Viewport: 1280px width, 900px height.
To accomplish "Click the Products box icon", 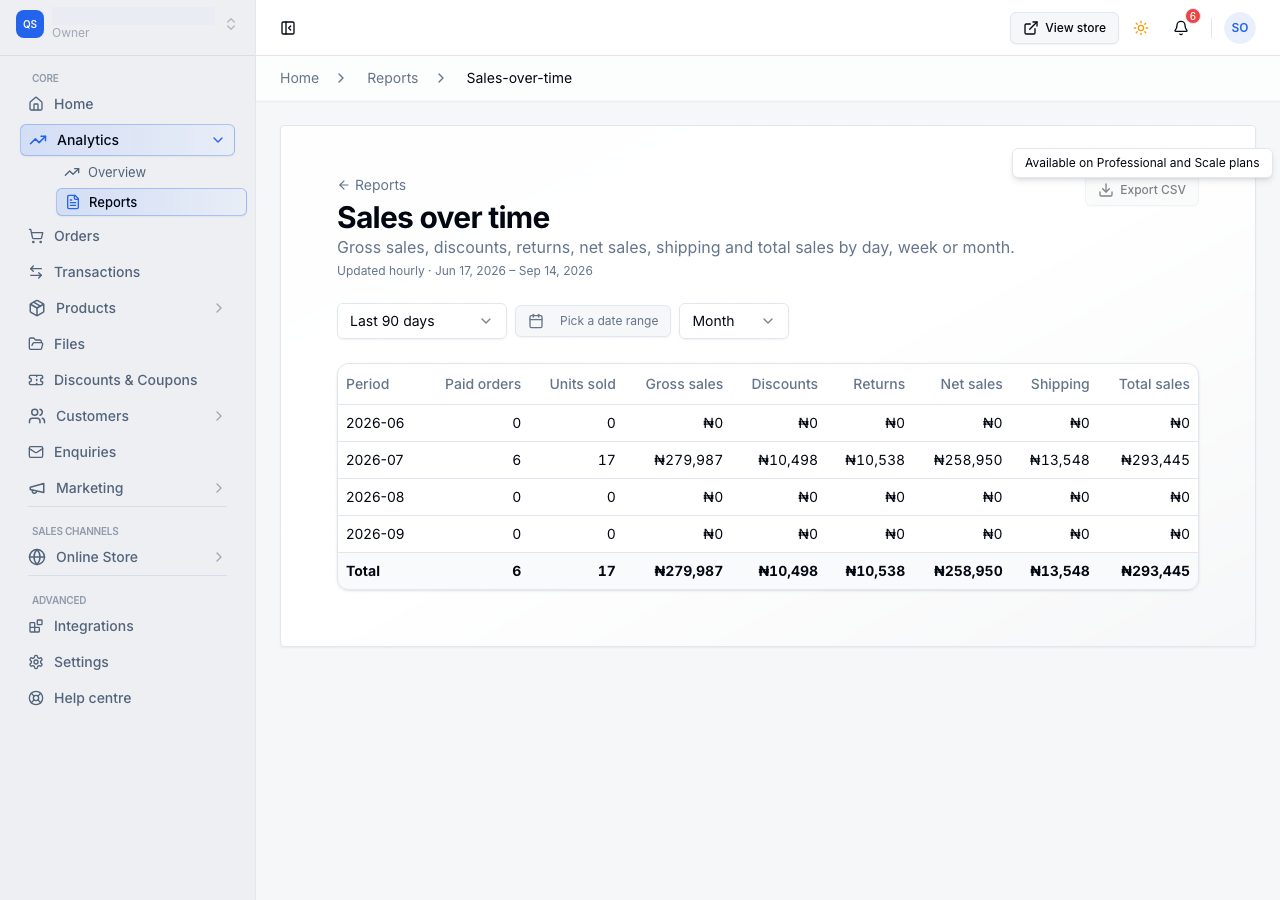I will (37, 308).
